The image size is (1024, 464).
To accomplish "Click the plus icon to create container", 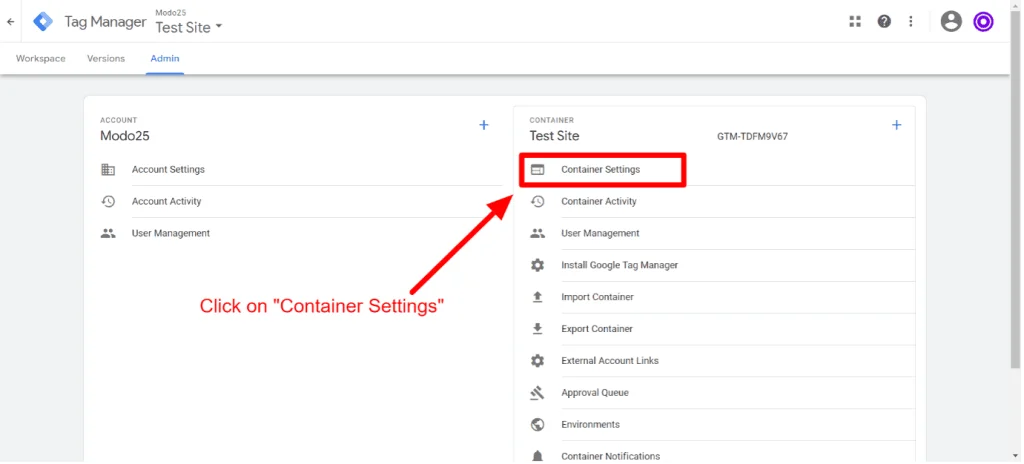I will (x=897, y=125).
